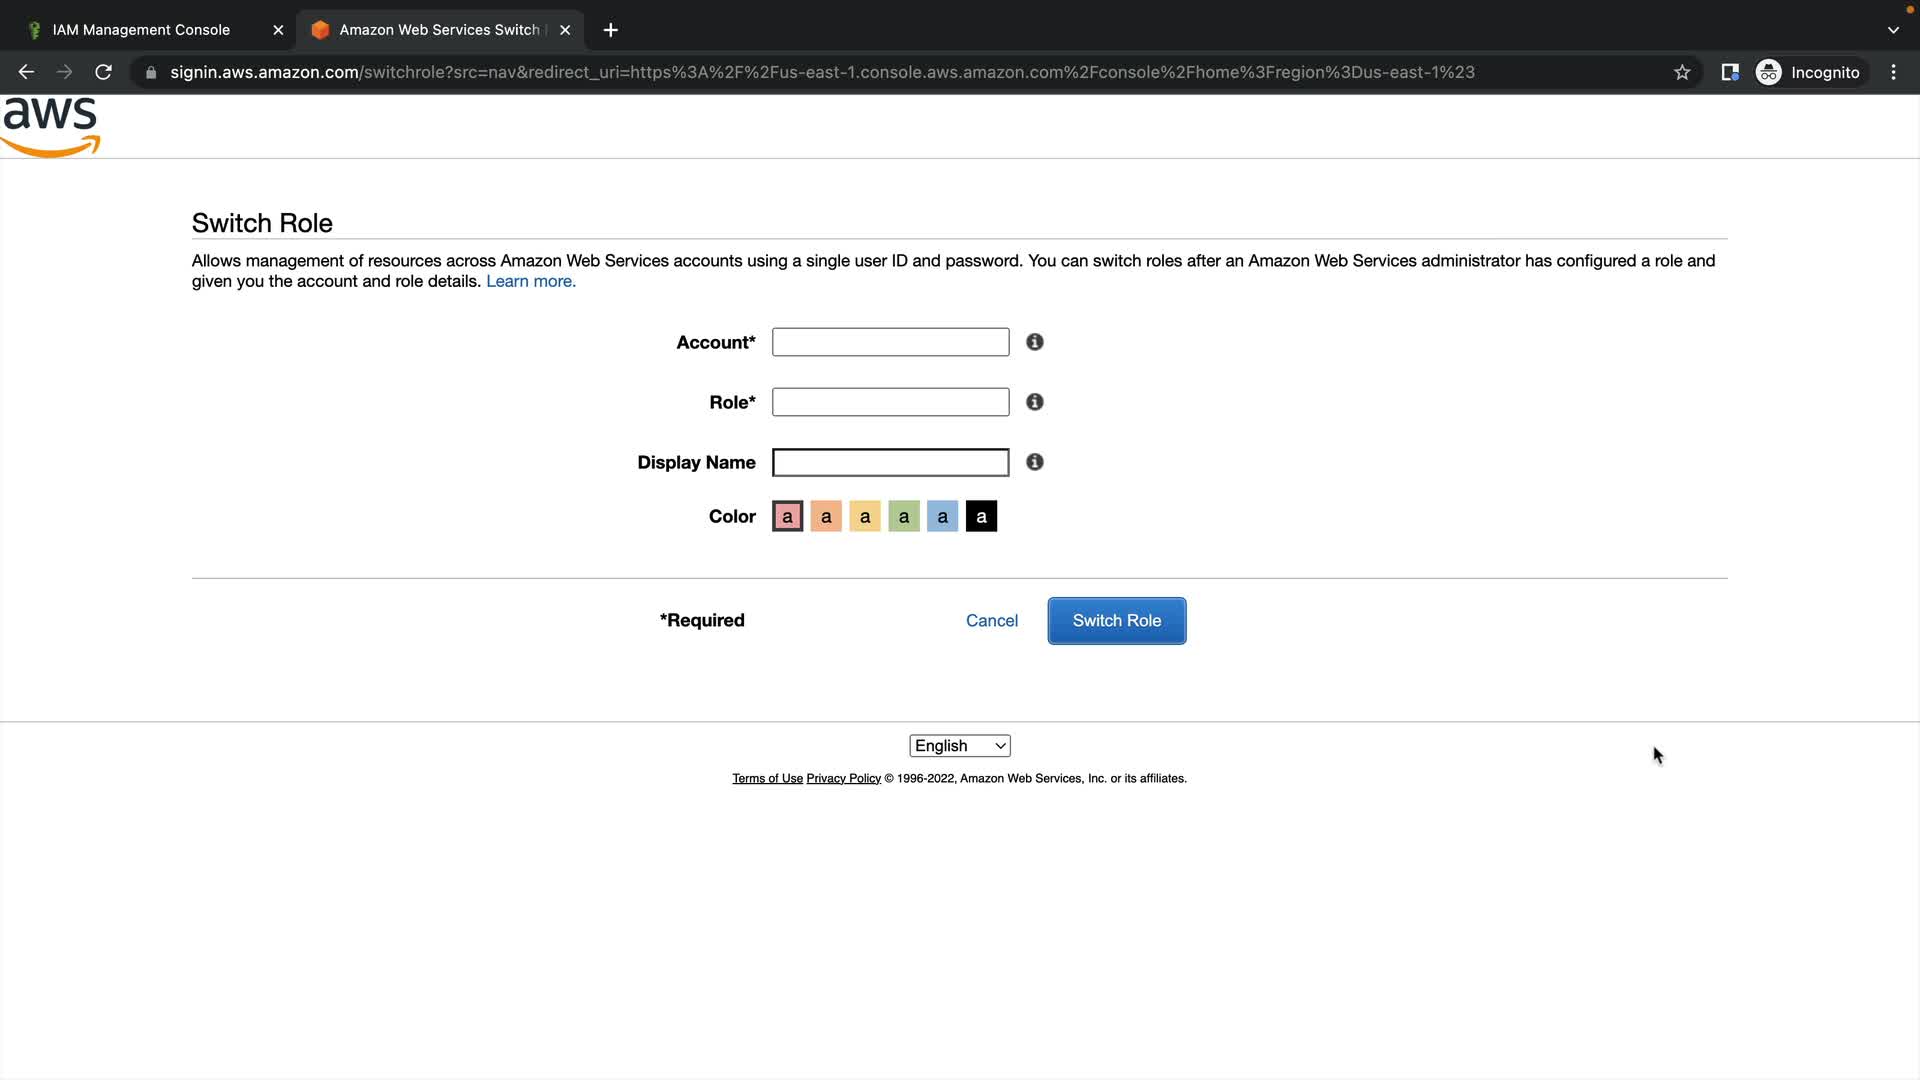Screen dimensions: 1920x1080
Task: Open the side panel icon
Action: (1729, 72)
